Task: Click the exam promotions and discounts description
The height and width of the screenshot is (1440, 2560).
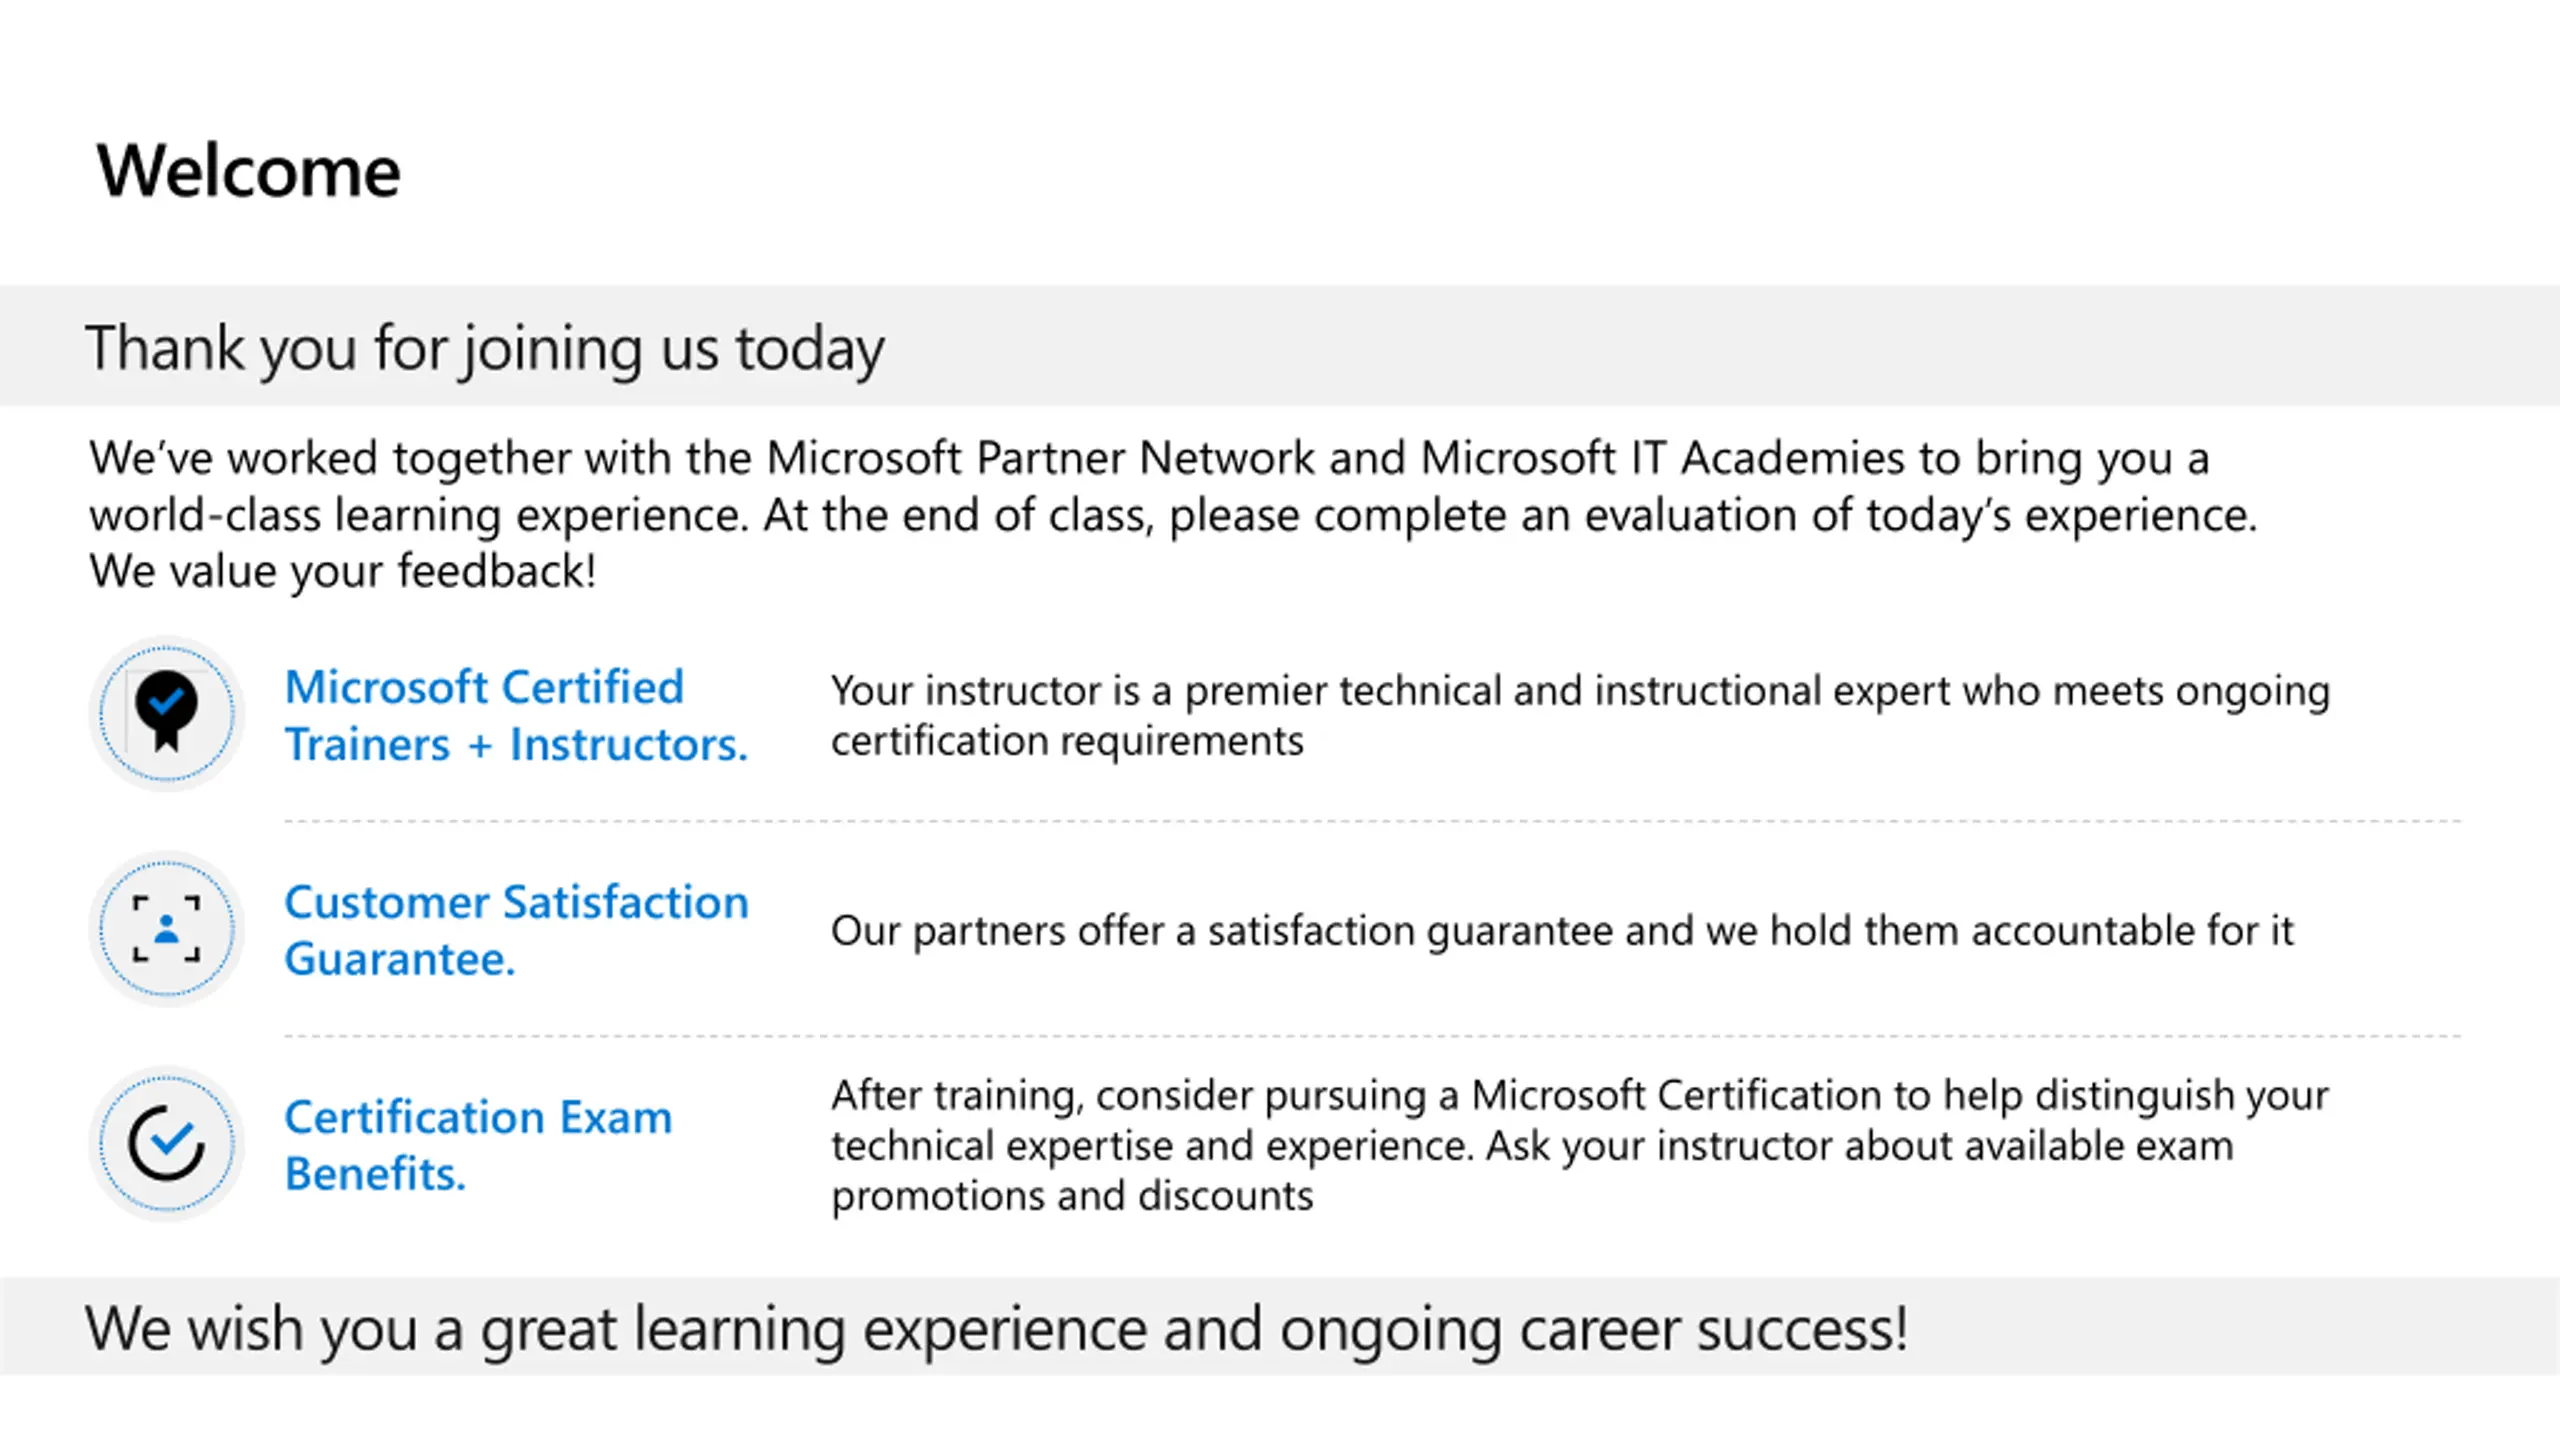Action: [x=1580, y=1146]
